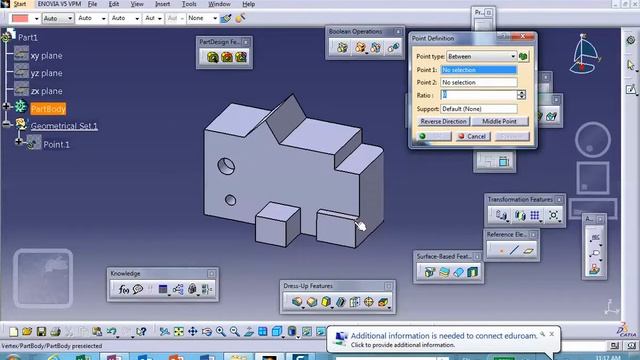
Task: Click the Save file icon
Action: 41,331
